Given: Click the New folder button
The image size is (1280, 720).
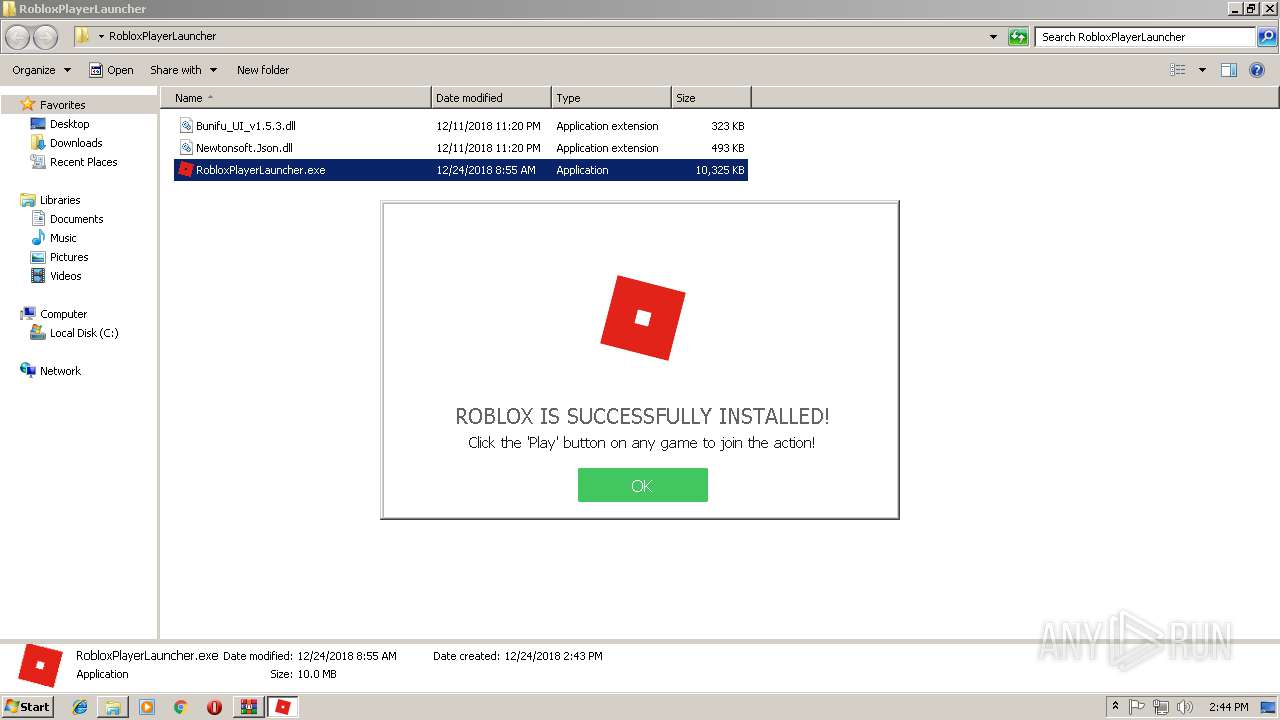Looking at the screenshot, I should [x=263, y=70].
